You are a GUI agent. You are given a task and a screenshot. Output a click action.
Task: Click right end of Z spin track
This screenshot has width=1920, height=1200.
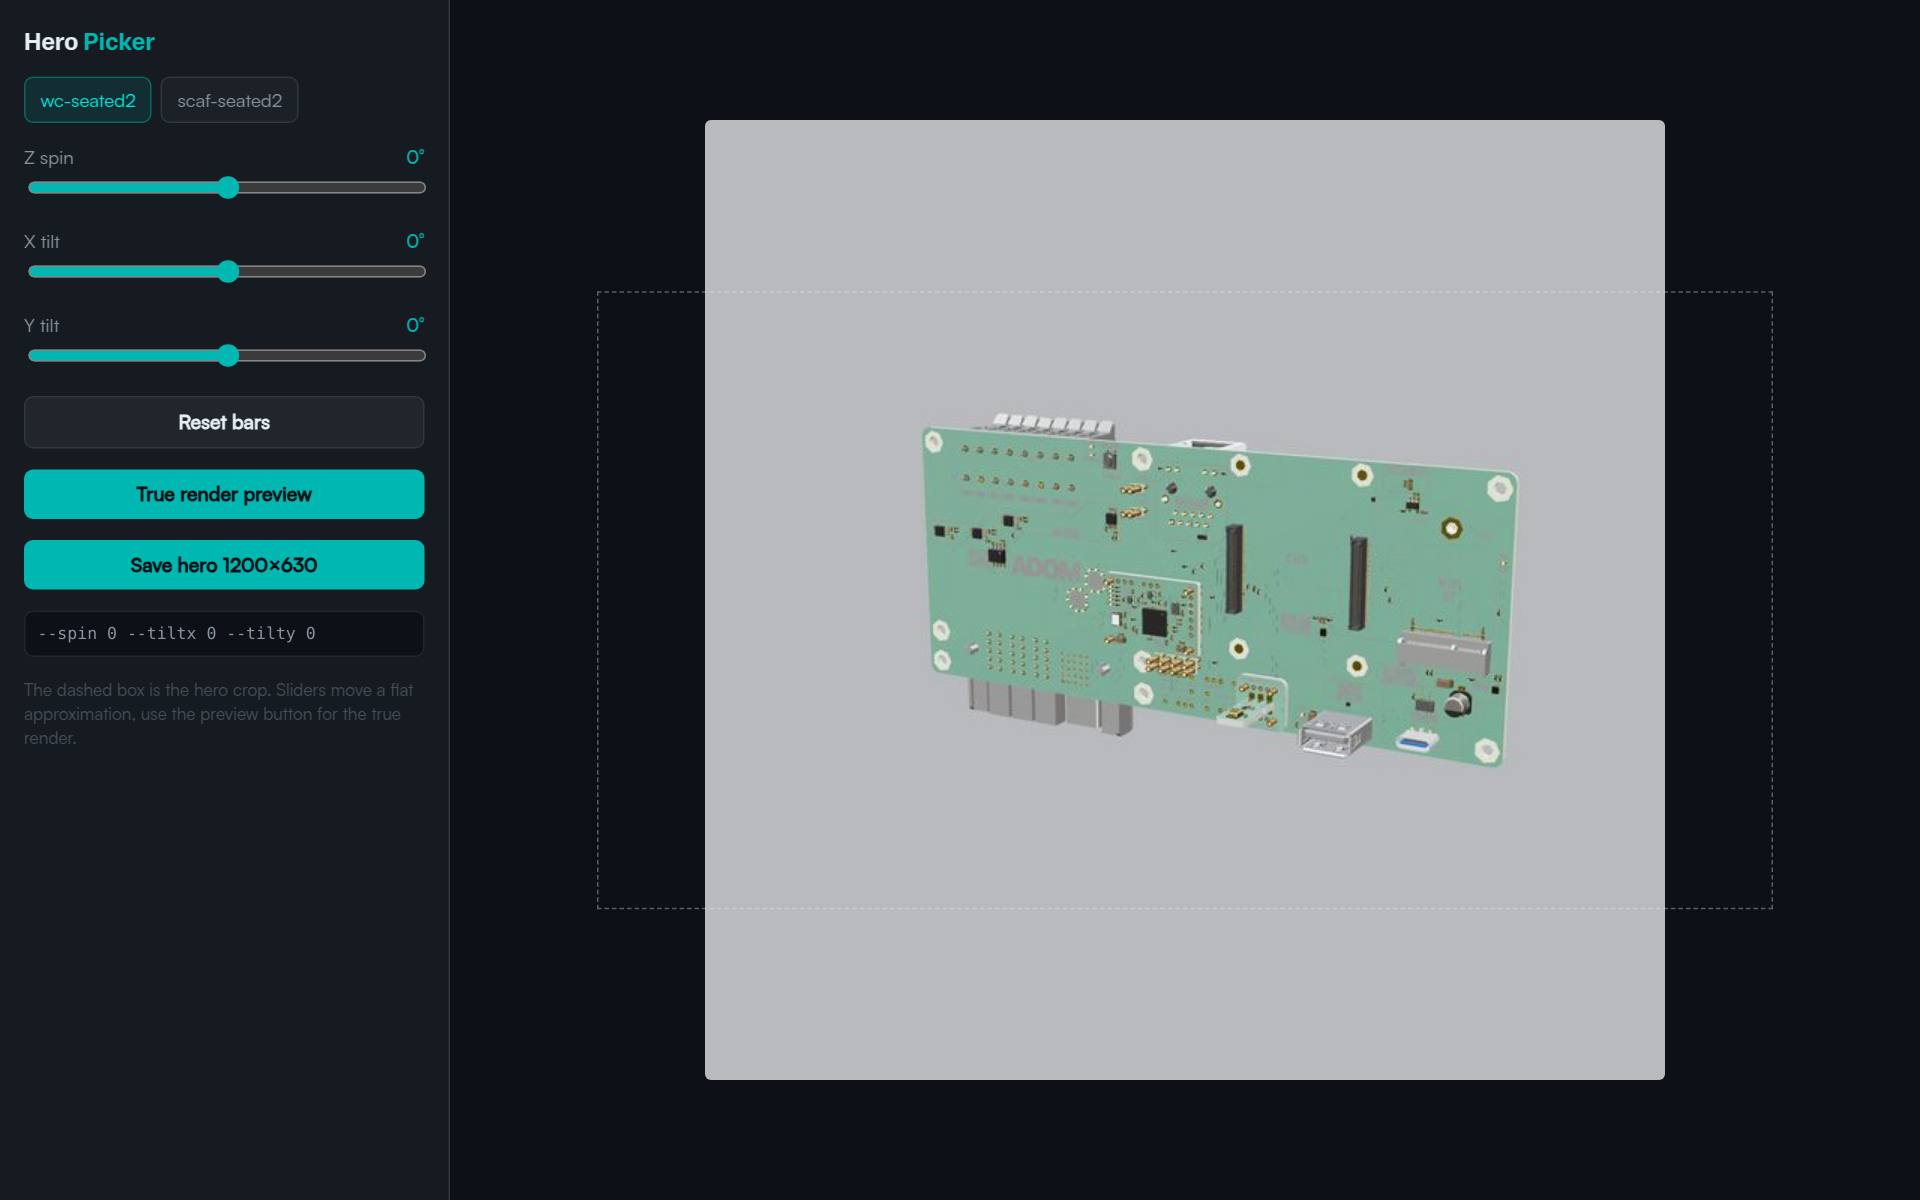421,188
